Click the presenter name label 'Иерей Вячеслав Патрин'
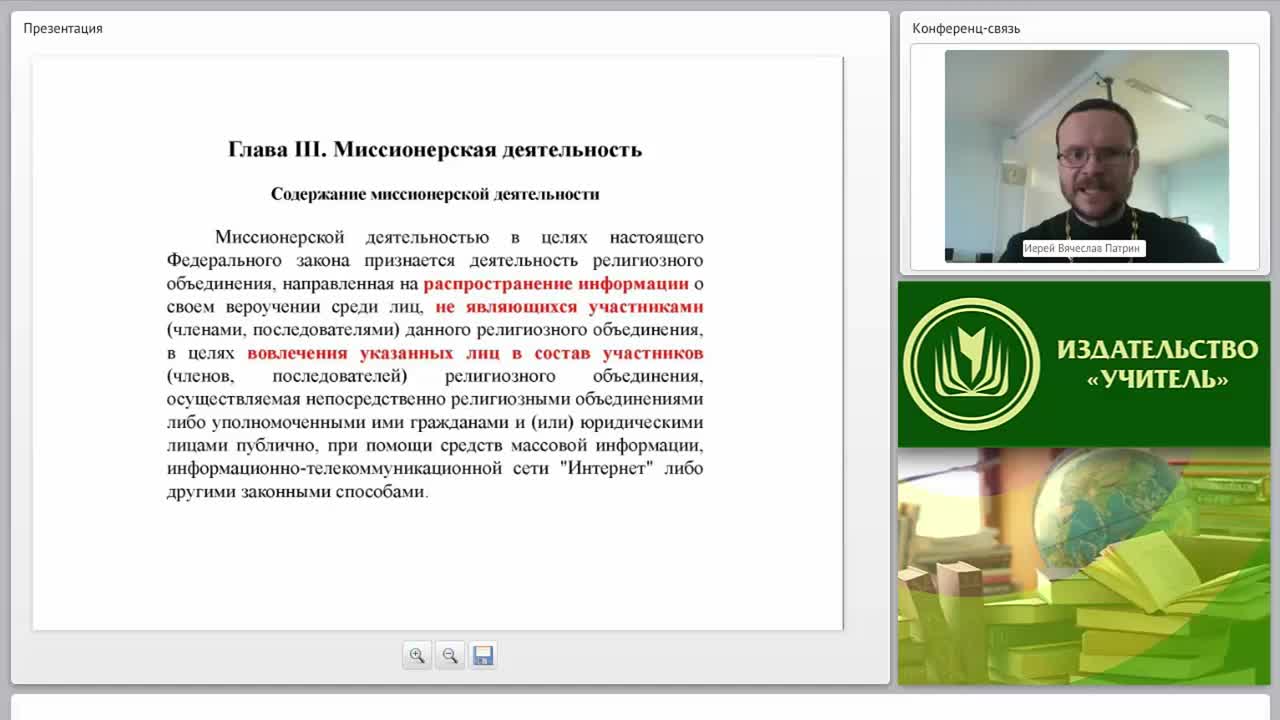This screenshot has height=720, width=1280. pos(1083,248)
